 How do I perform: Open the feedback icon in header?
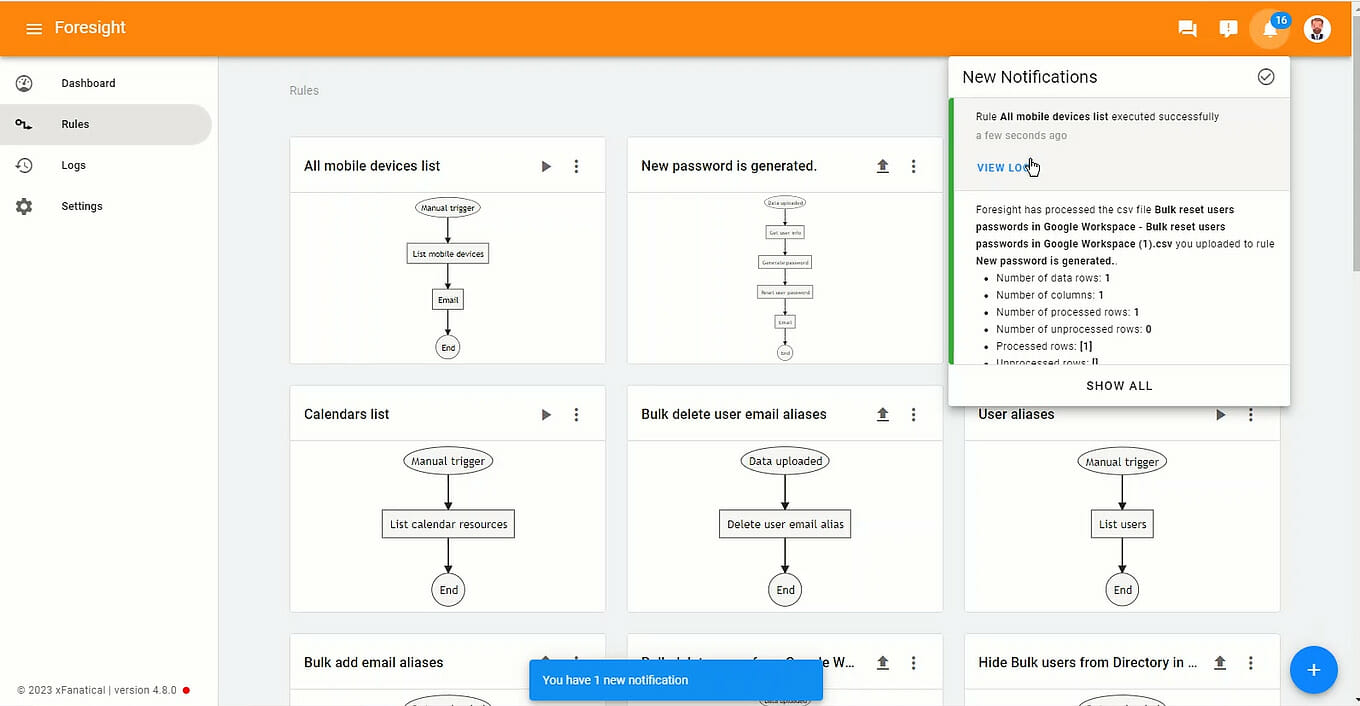pyautogui.click(x=1228, y=28)
